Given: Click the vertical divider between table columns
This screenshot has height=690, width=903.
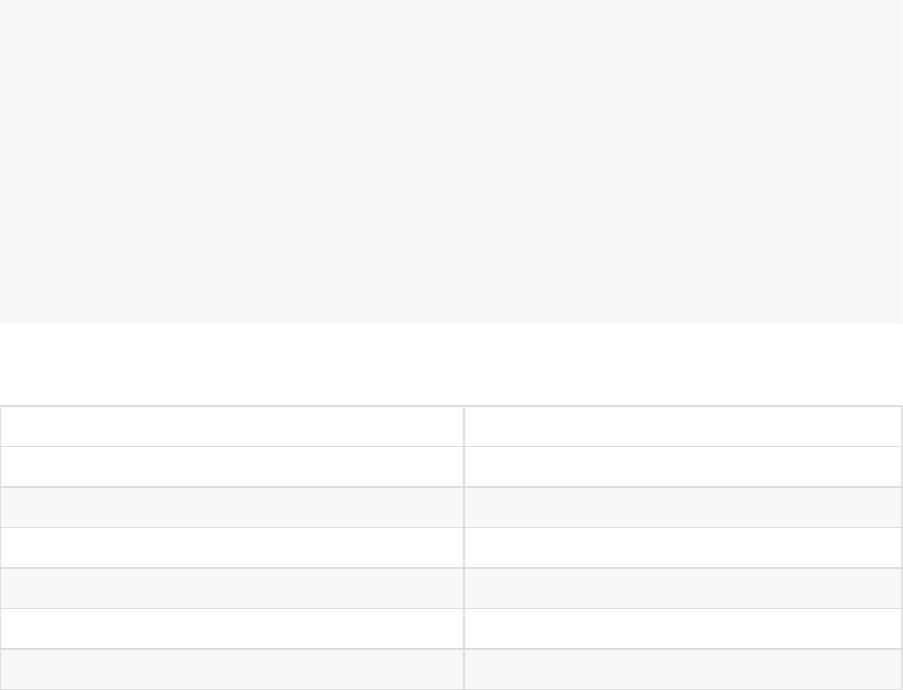Looking at the screenshot, I should pos(464,547).
